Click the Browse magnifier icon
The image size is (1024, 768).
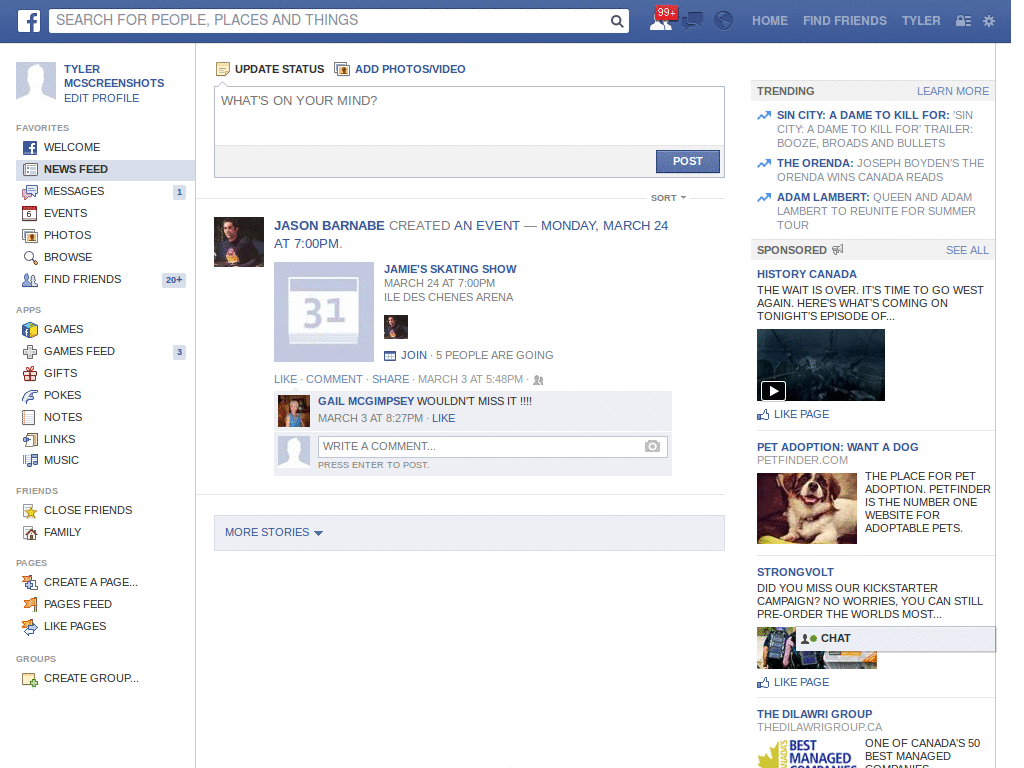pos(29,257)
